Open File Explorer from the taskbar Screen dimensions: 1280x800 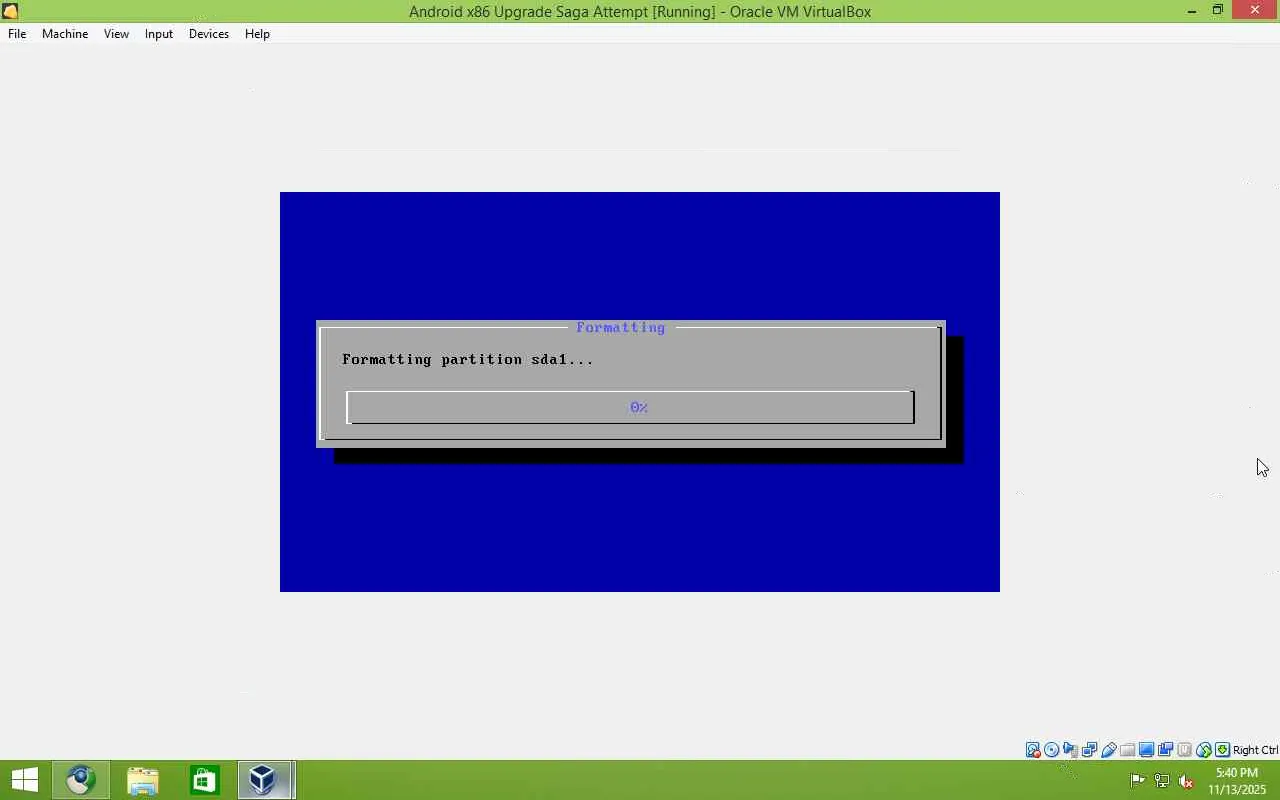143,780
